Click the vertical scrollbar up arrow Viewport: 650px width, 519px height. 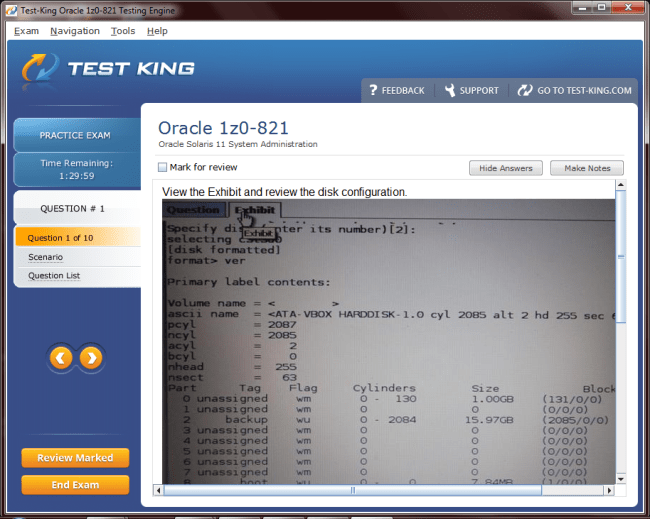621,184
